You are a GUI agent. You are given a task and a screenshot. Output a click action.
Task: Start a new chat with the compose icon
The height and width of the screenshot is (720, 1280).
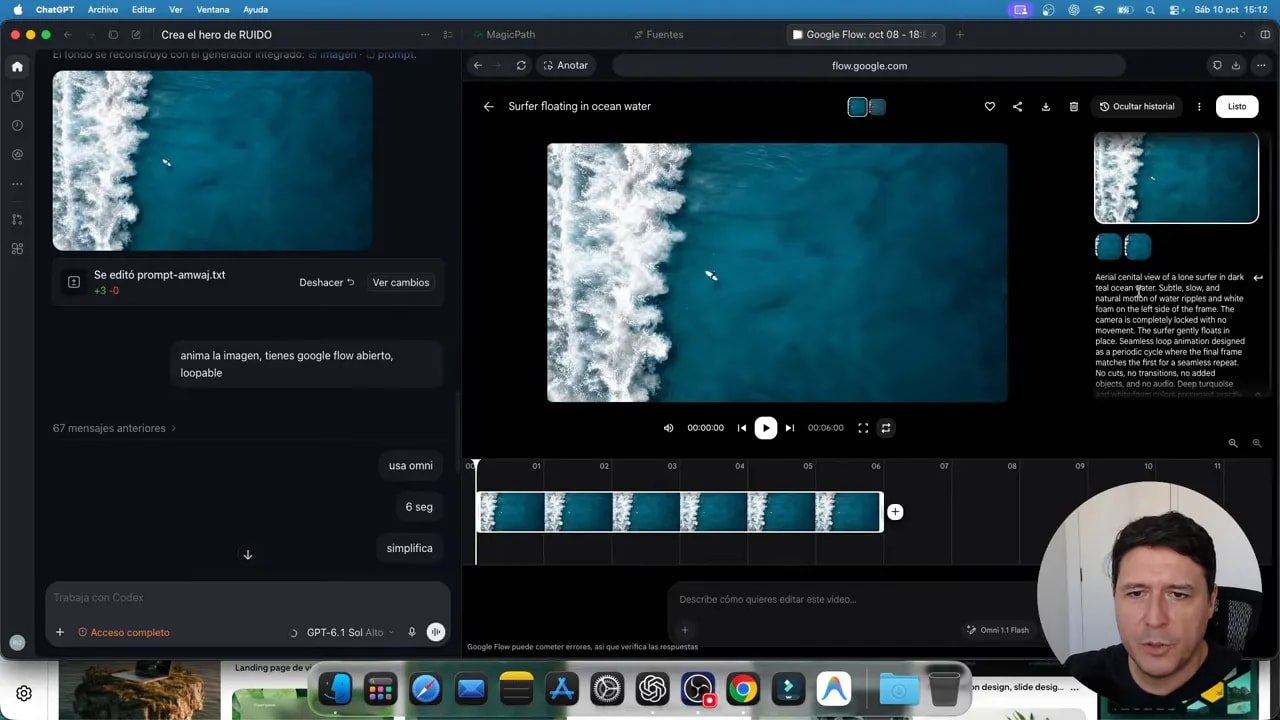[136, 35]
